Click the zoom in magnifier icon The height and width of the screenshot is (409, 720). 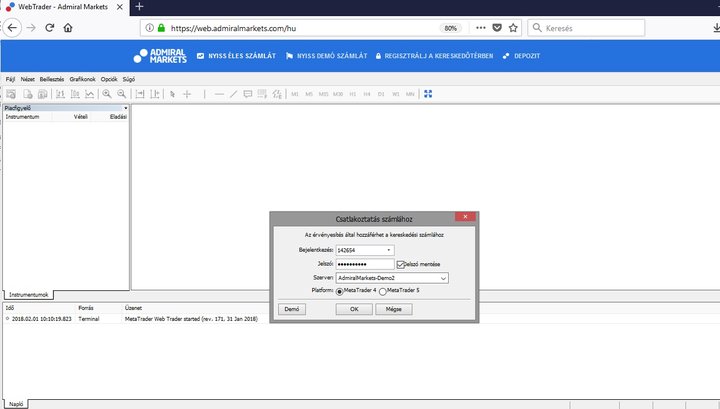107,94
